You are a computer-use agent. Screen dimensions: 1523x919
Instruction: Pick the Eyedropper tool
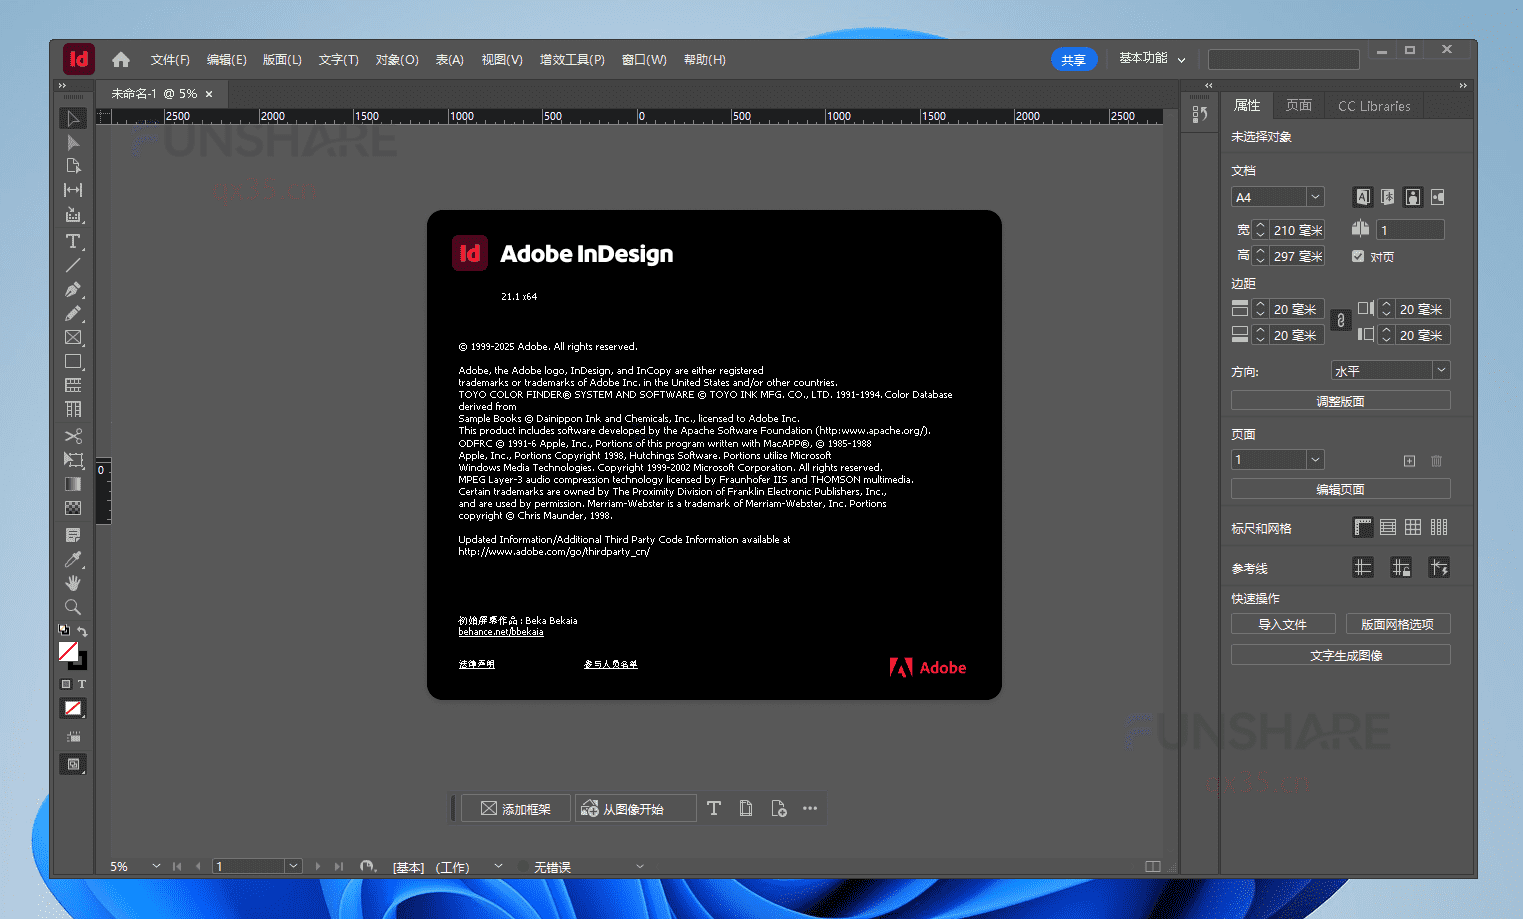pyautogui.click(x=73, y=558)
